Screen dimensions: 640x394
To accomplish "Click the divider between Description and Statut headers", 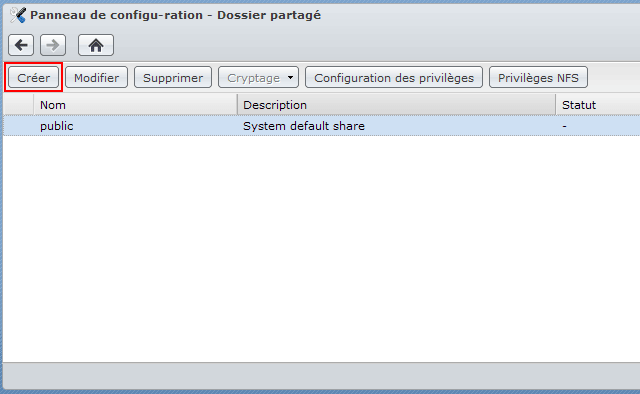I will click(x=556, y=105).
